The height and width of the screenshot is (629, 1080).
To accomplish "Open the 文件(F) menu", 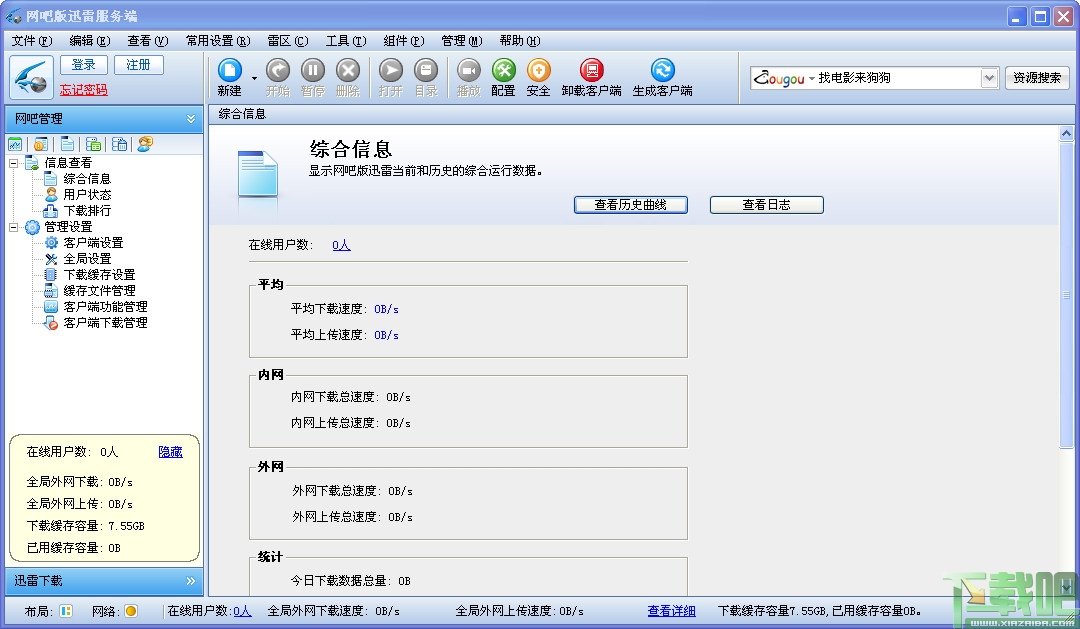I will tap(32, 41).
